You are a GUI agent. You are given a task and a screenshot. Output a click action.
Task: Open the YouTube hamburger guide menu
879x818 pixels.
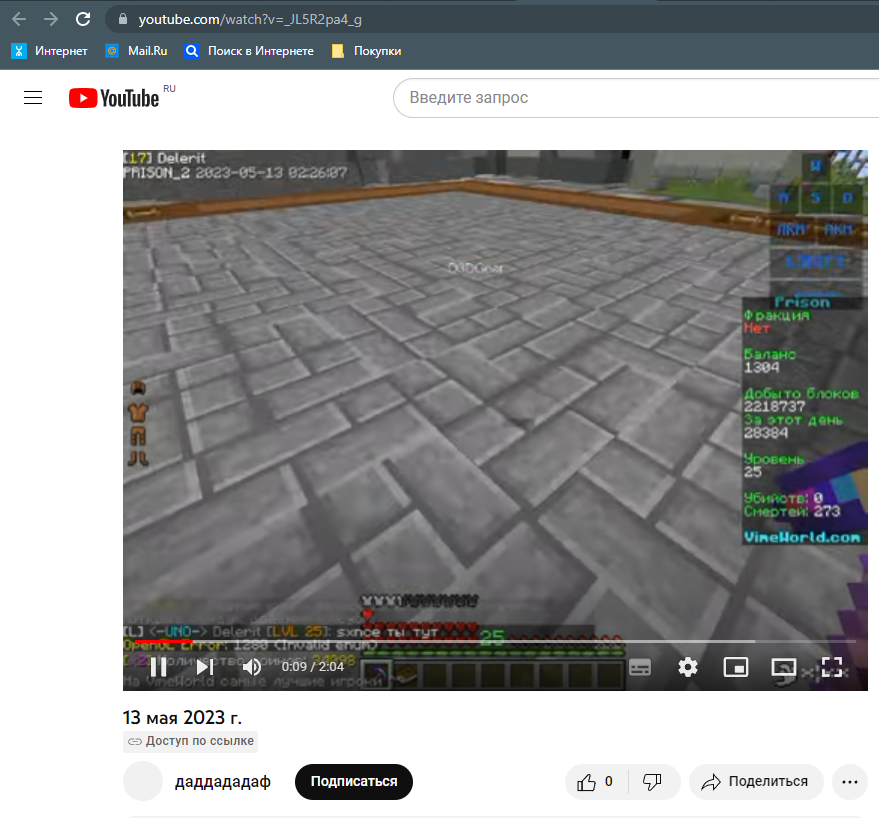tap(33, 98)
